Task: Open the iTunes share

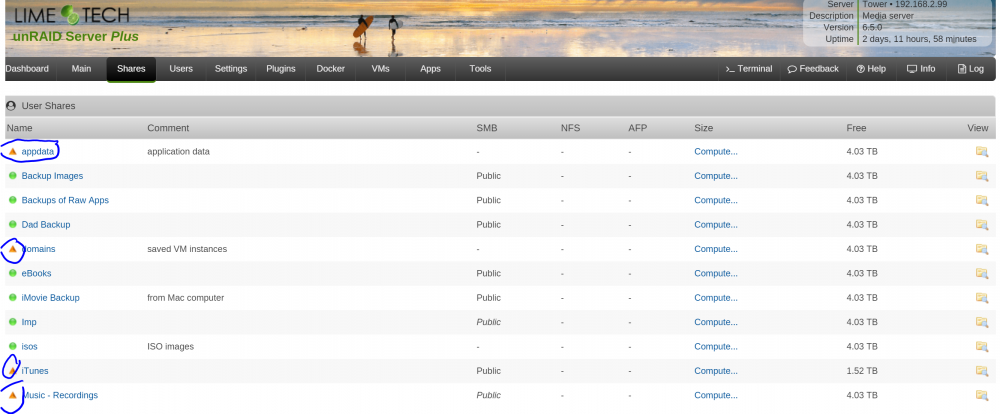Action: click(35, 371)
